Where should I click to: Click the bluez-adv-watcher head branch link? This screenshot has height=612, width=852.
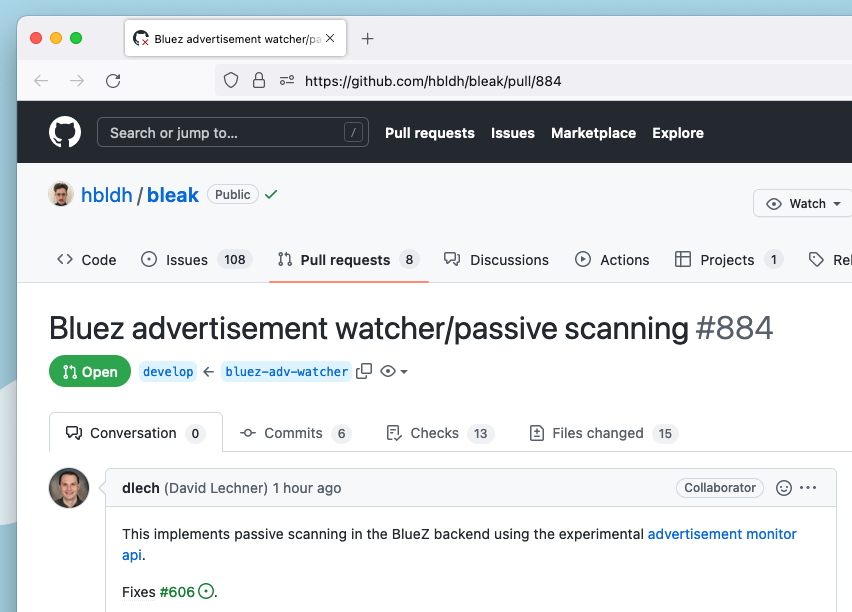pyautogui.click(x=286, y=372)
